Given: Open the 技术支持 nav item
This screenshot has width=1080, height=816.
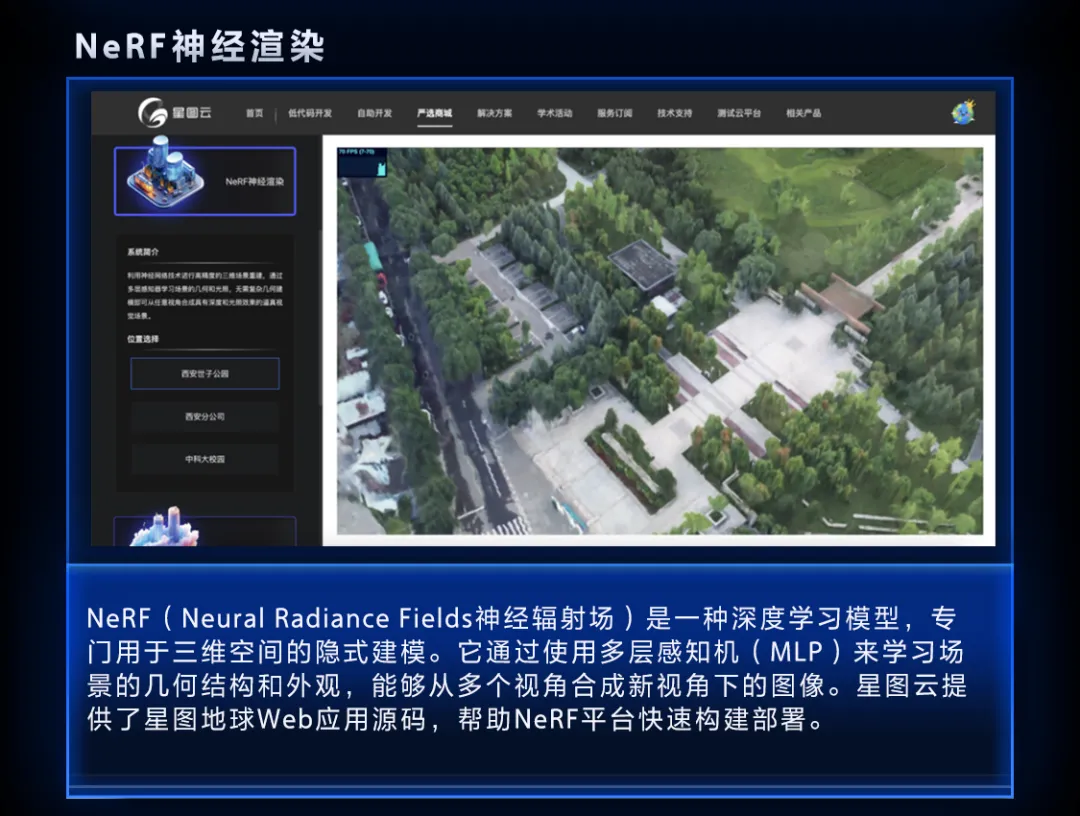Looking at the screenshot, I should [x=674, y=114].
